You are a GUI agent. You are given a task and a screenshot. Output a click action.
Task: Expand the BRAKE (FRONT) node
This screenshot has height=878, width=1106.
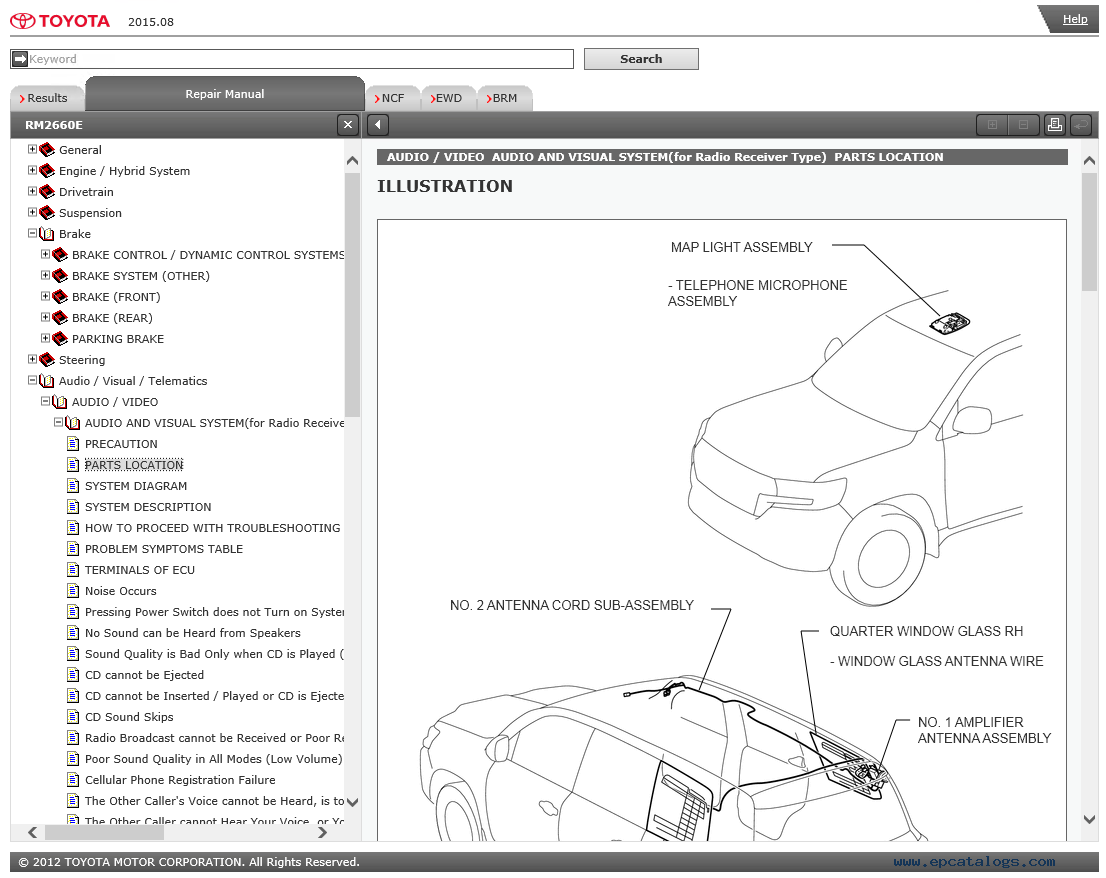click(45, 295)
